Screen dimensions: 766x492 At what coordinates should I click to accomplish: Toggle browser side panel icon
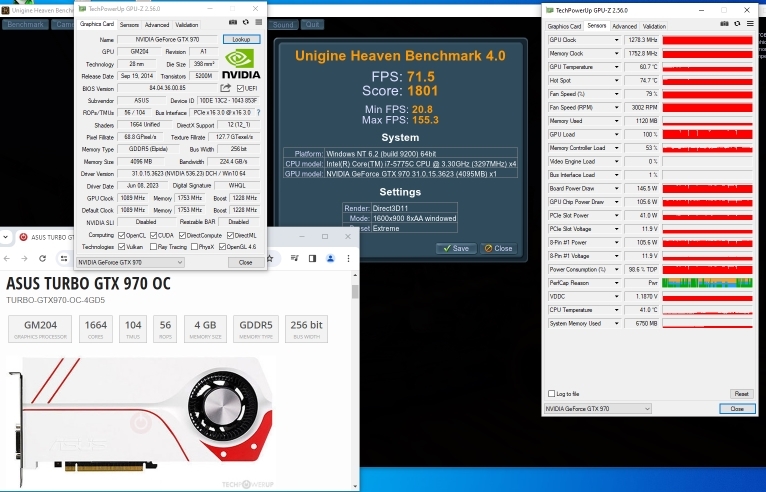pyautogui.click(x=312, y=258)
